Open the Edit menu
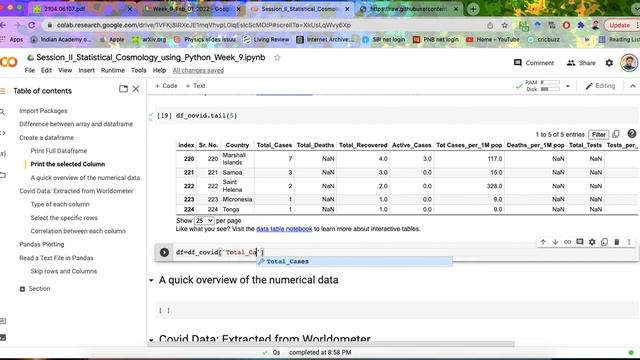The width and height of the screenshot is (640, 360). click(x=47, y=70)
